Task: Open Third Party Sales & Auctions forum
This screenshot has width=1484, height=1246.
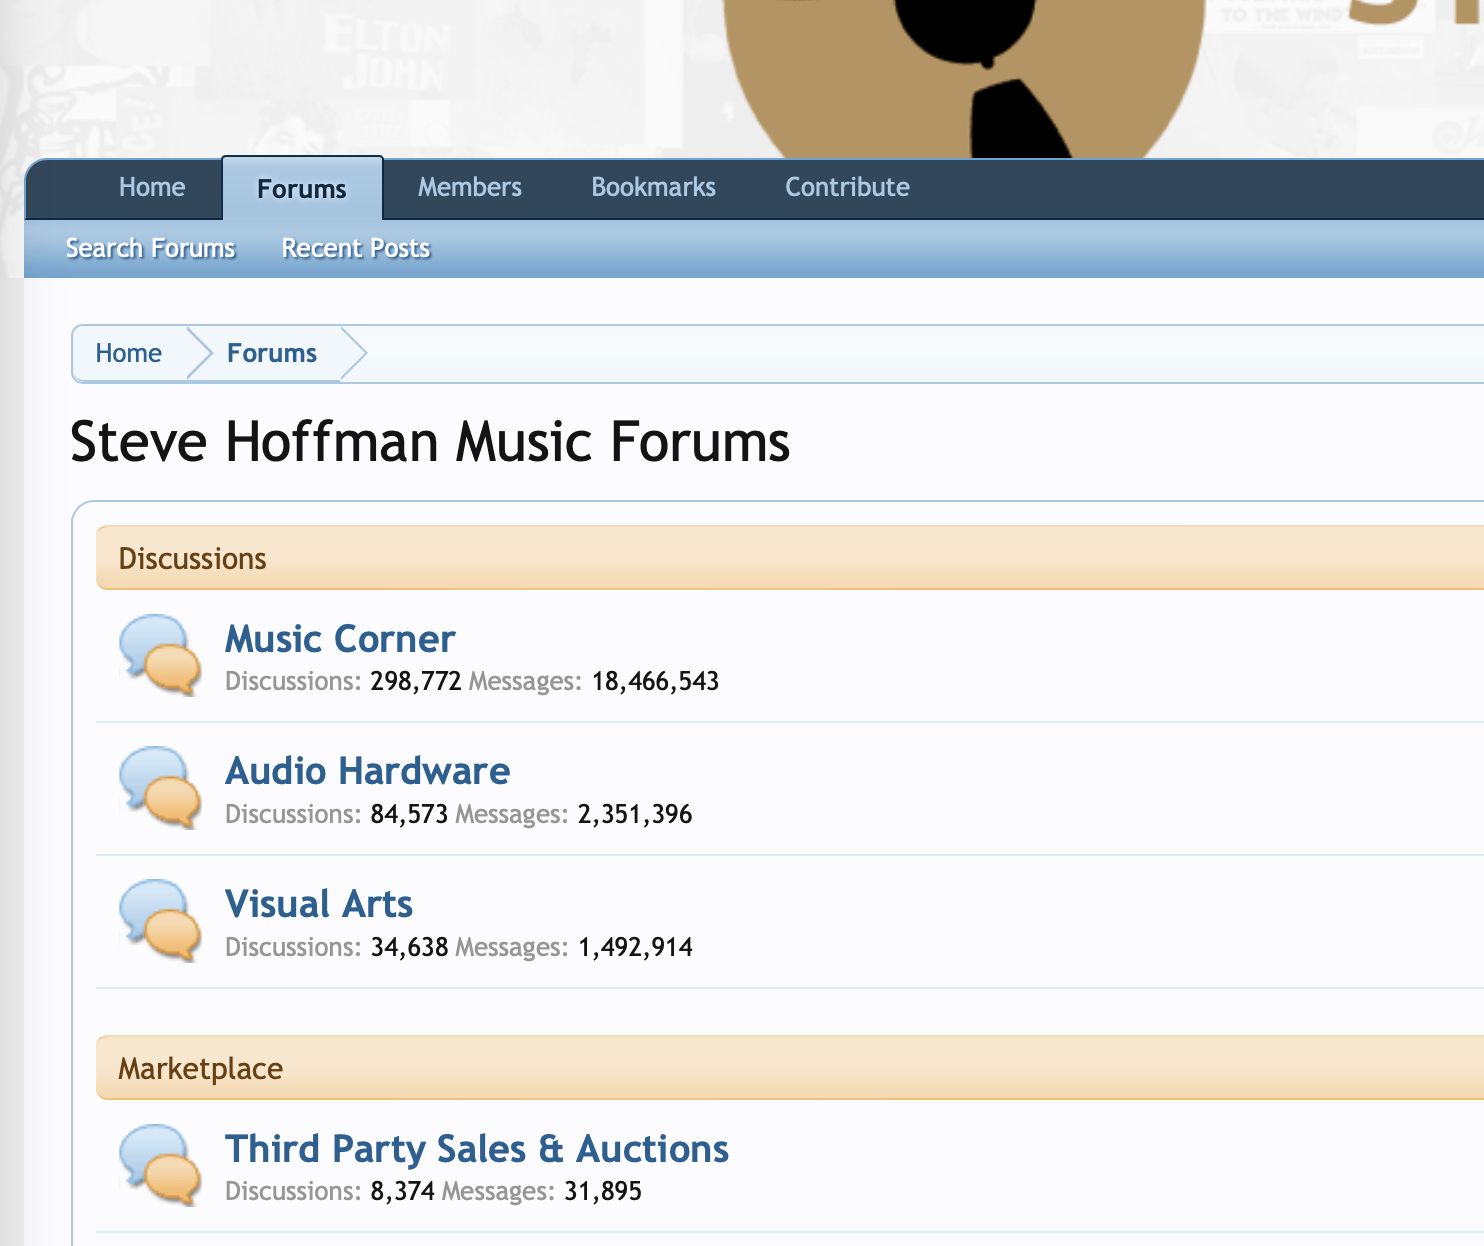Action: click(477, 1149)
